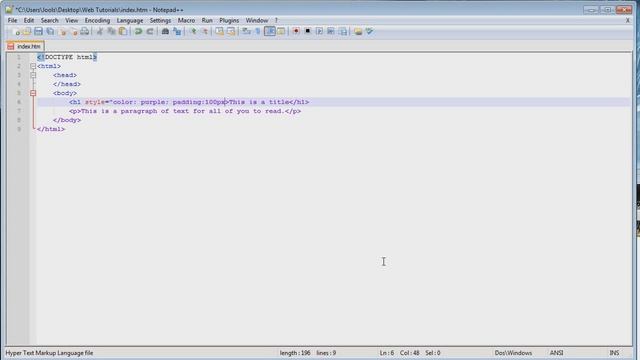Print the document using the printer icon
Screen dimensions: 640x360
click(85, 31)
